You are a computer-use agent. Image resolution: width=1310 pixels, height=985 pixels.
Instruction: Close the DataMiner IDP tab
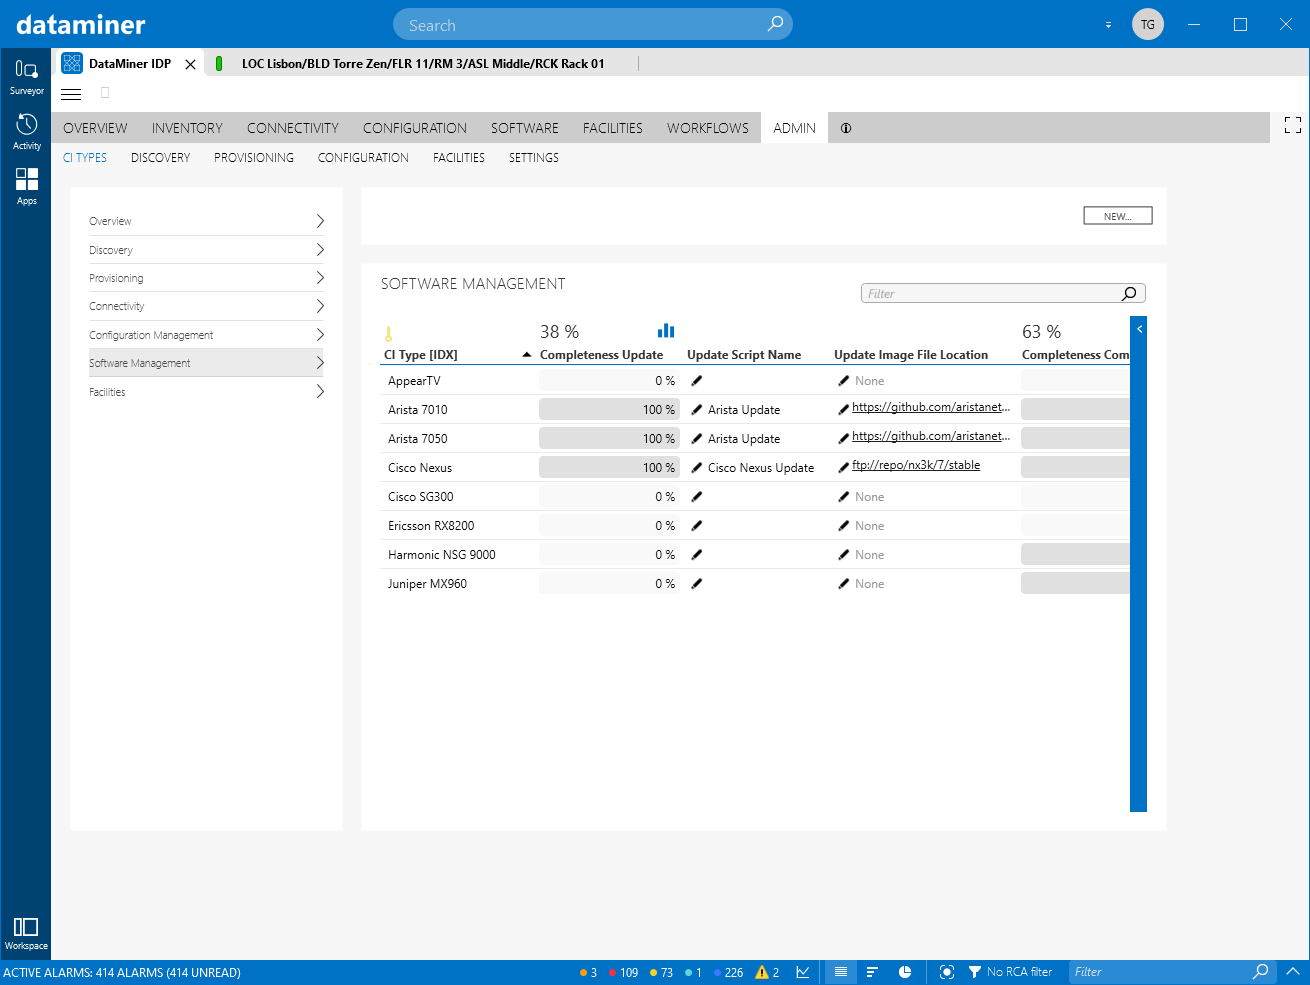[190, 64]
